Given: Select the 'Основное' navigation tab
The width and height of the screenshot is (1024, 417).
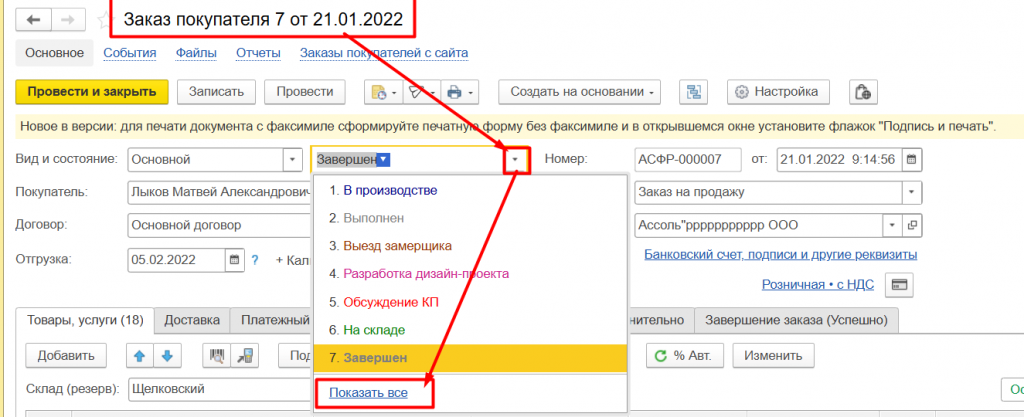Looking at the screenshot, I should pos(55,53).
